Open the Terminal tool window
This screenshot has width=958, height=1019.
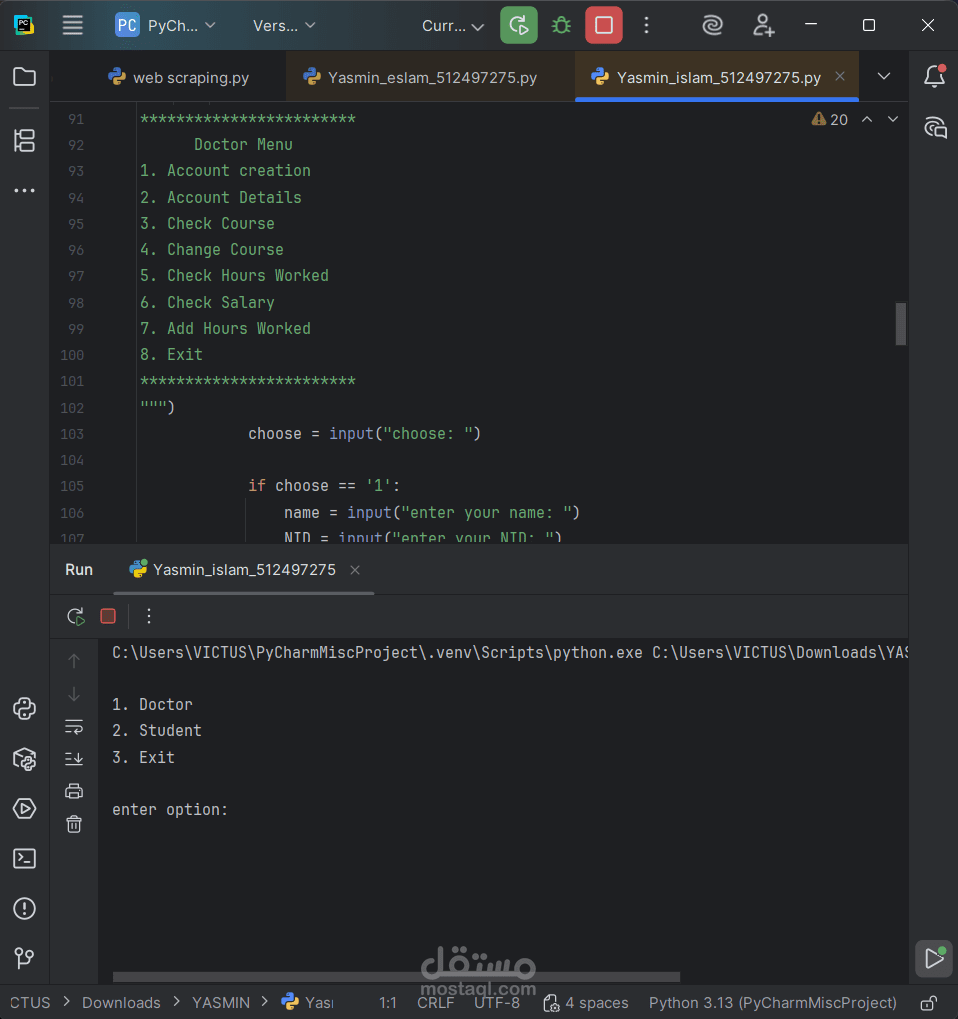pos(24,858)
